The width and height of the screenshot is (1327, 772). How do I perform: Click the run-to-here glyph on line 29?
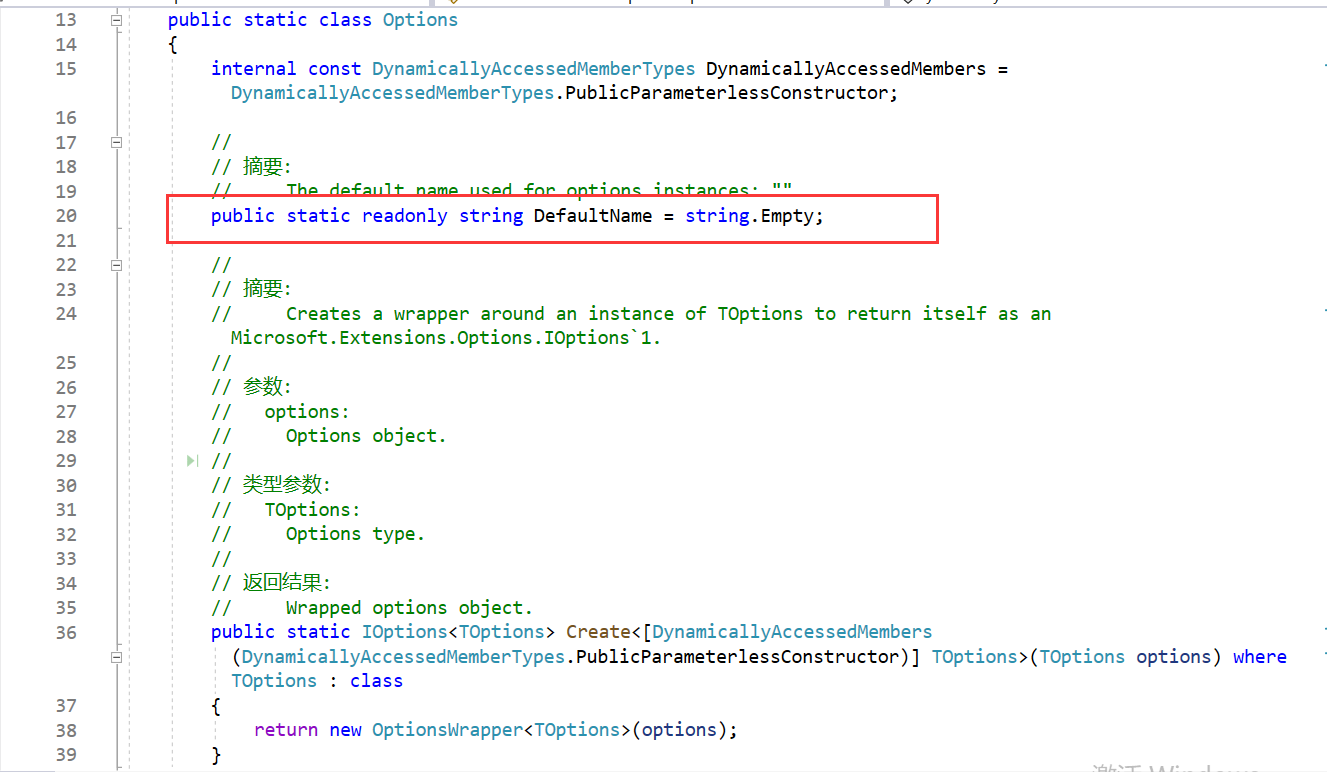[192, 460]
